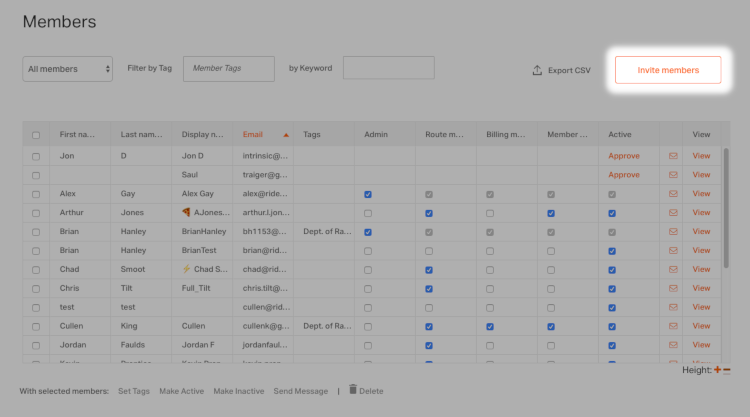Click the lightning bolt icon beside Chad S
The height and width of the screenshot is (417, 750).
[x=186, y=269]
